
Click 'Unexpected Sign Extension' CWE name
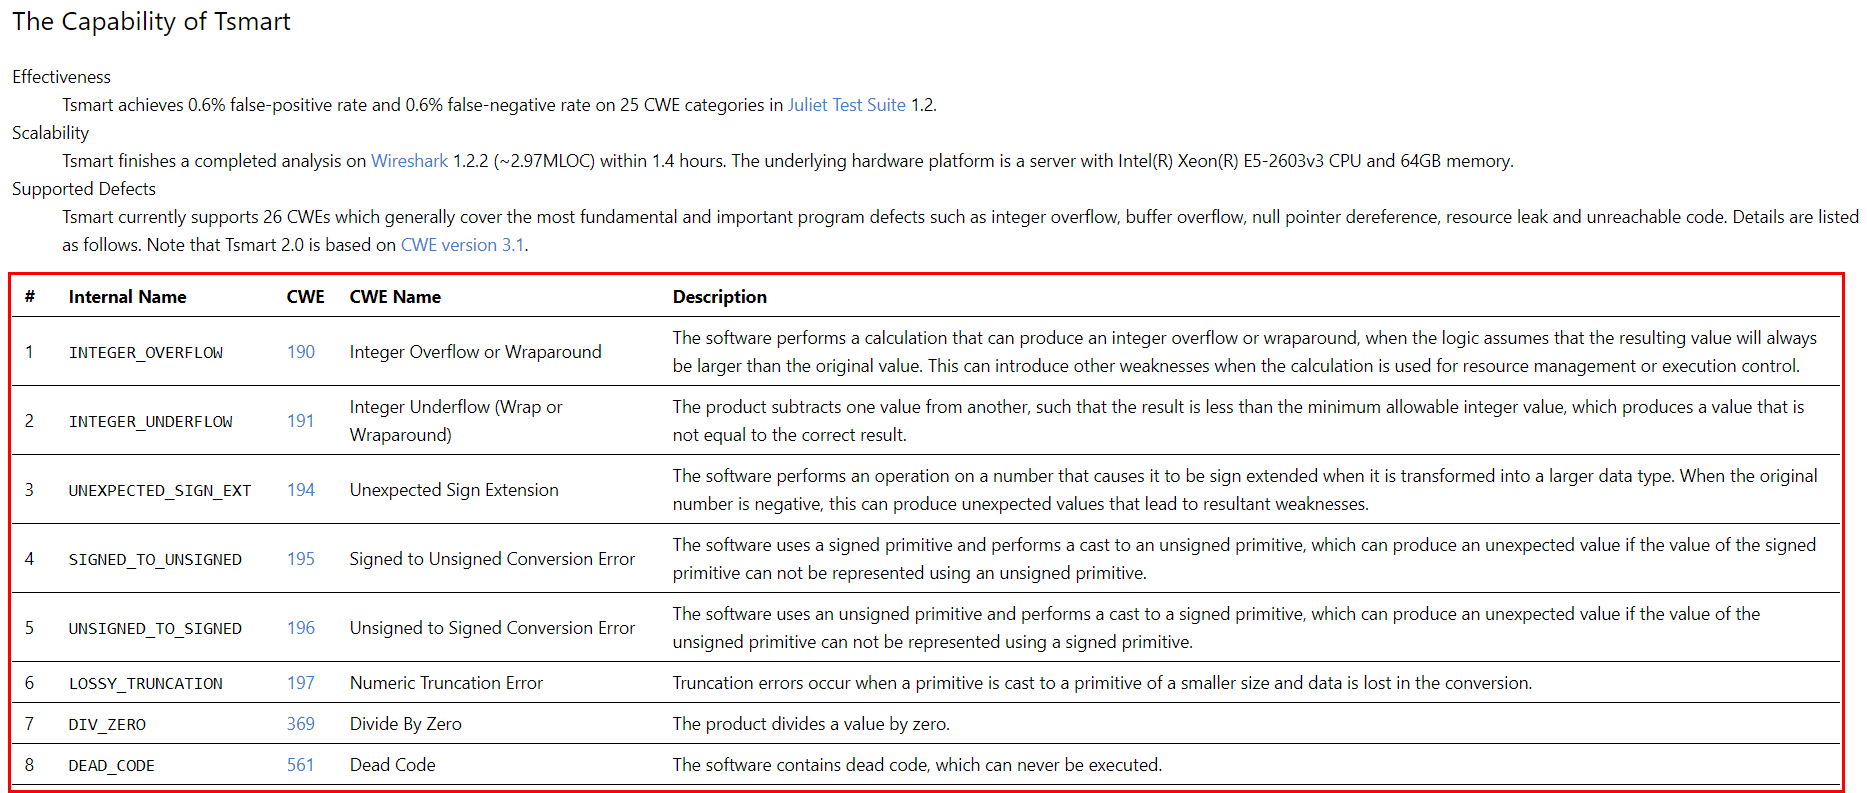point(454,490)
